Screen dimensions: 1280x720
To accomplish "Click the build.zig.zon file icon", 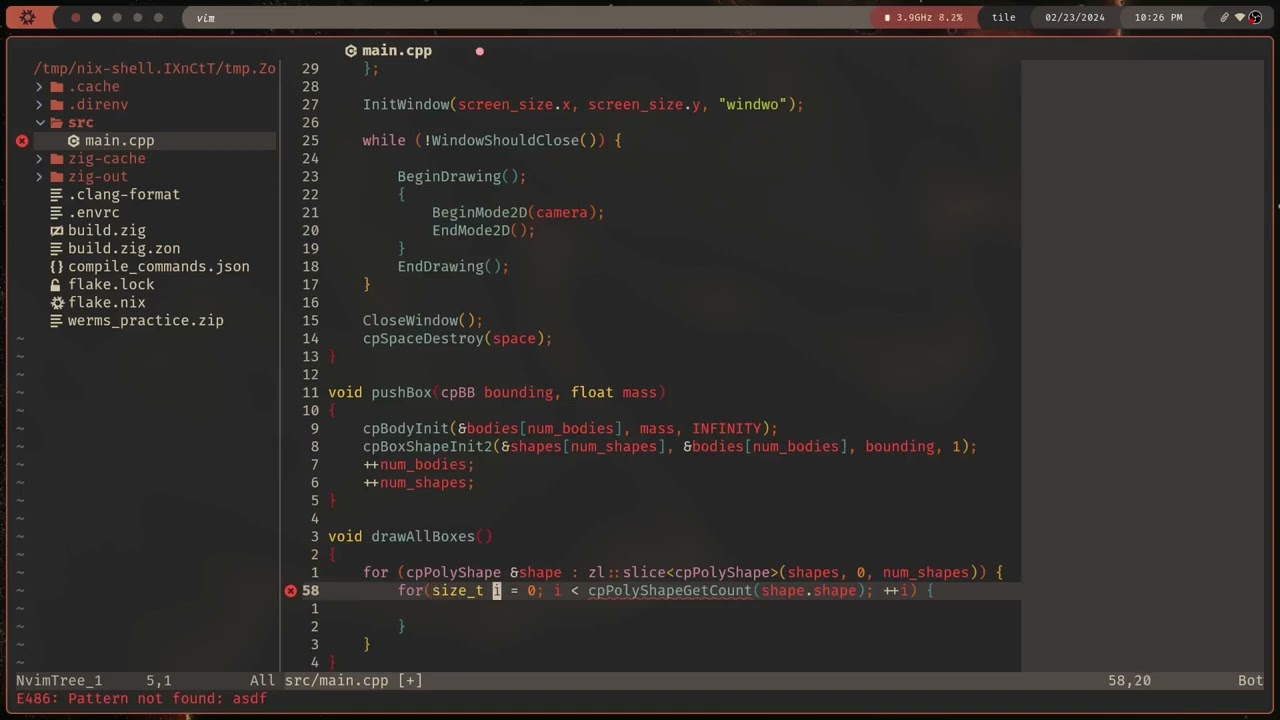I will [x=57, y=249].
